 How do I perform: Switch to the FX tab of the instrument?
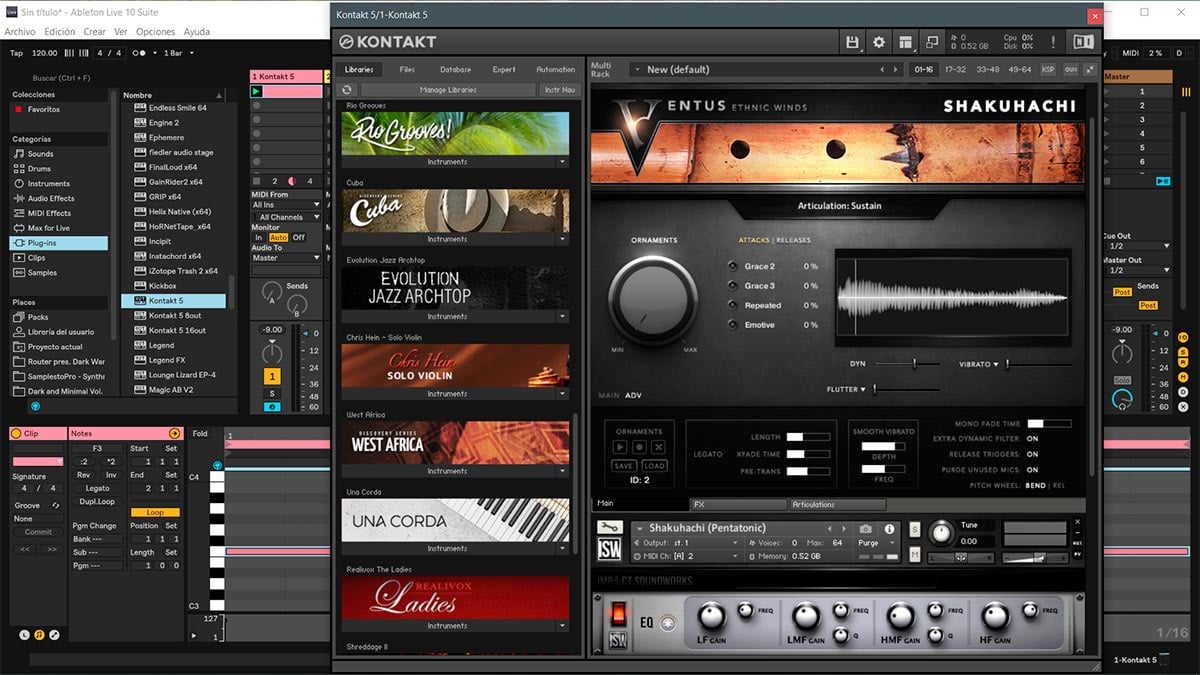(x=739, y=505)
